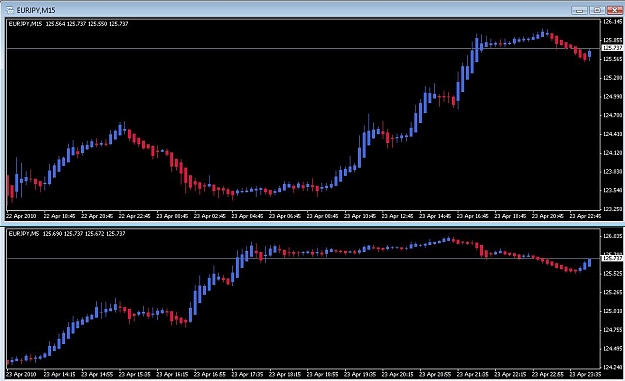The image size is (625, 381).
Task: Click the 22 Apr 2010 time axis label
Action: [x=21, y=216]
